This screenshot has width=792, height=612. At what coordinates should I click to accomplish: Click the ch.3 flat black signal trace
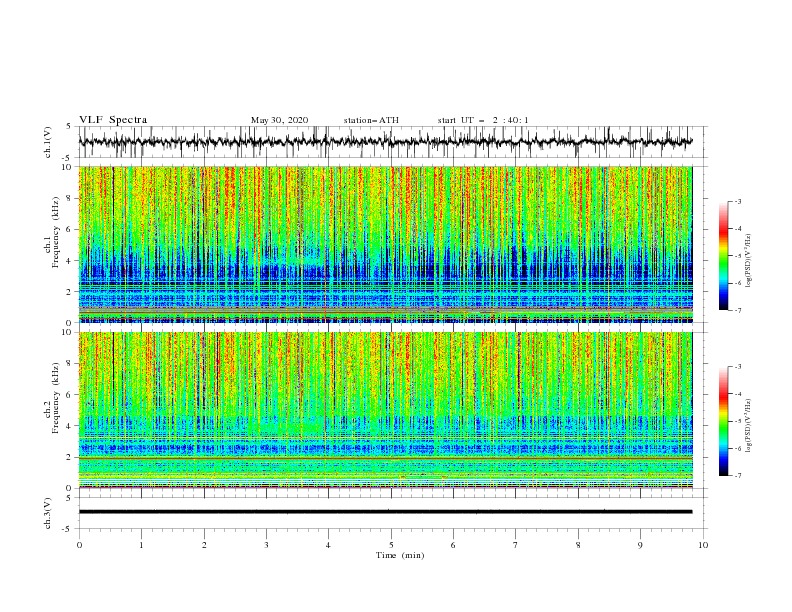385,512
